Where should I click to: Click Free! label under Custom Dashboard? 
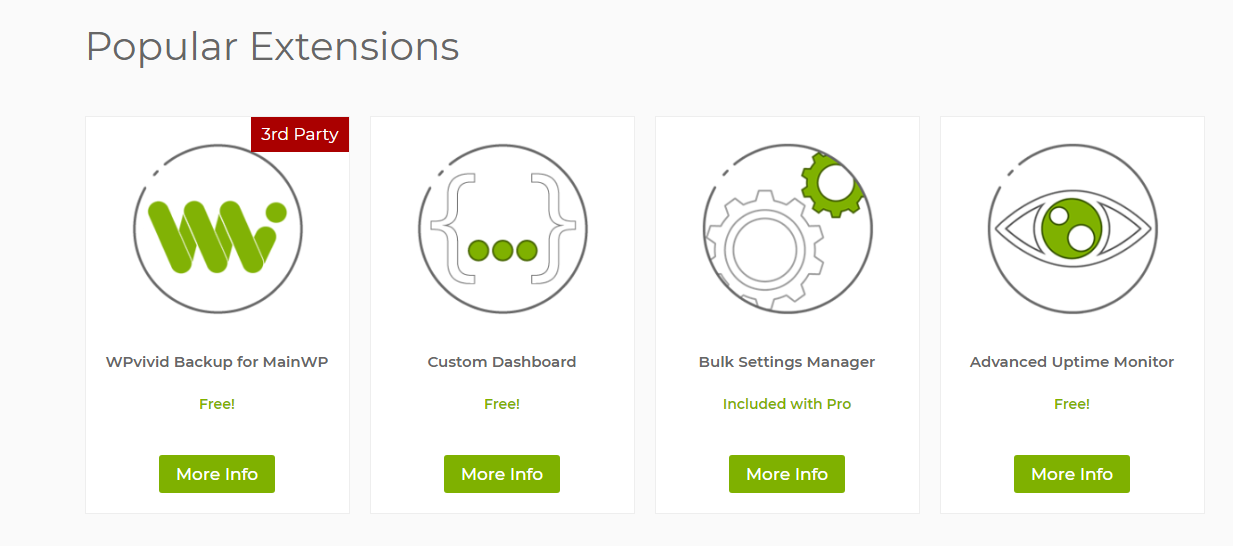[x=502, y=404]
